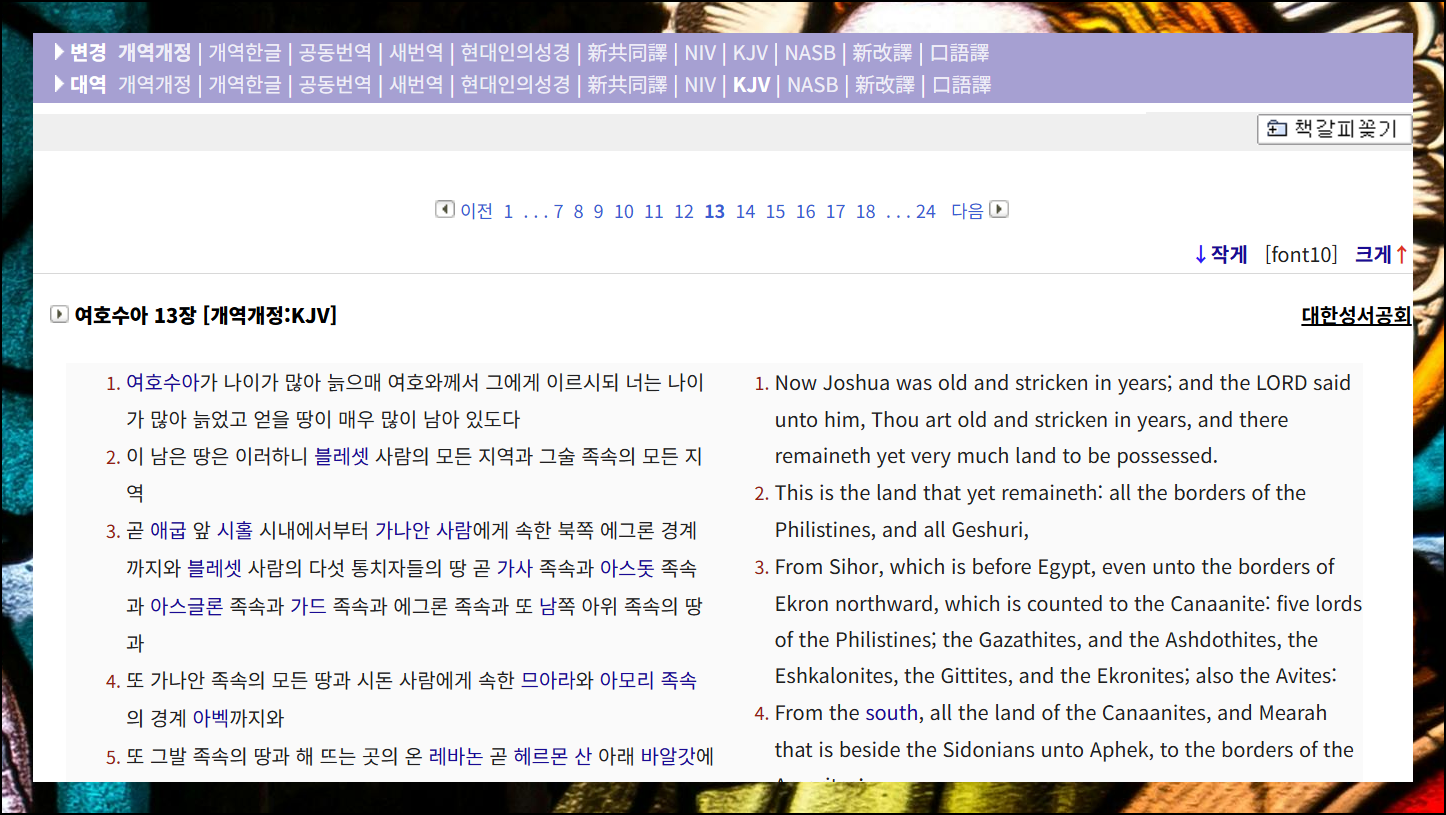Go to chapter 1 in pagination
Viewport: 1446px width, 815px height.
508,212
